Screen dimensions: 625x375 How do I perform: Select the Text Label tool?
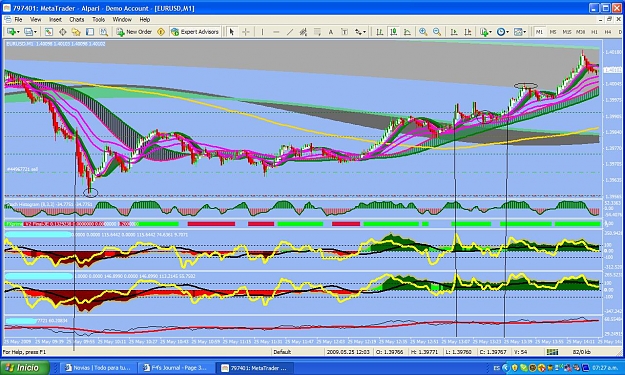click(344, 32)
